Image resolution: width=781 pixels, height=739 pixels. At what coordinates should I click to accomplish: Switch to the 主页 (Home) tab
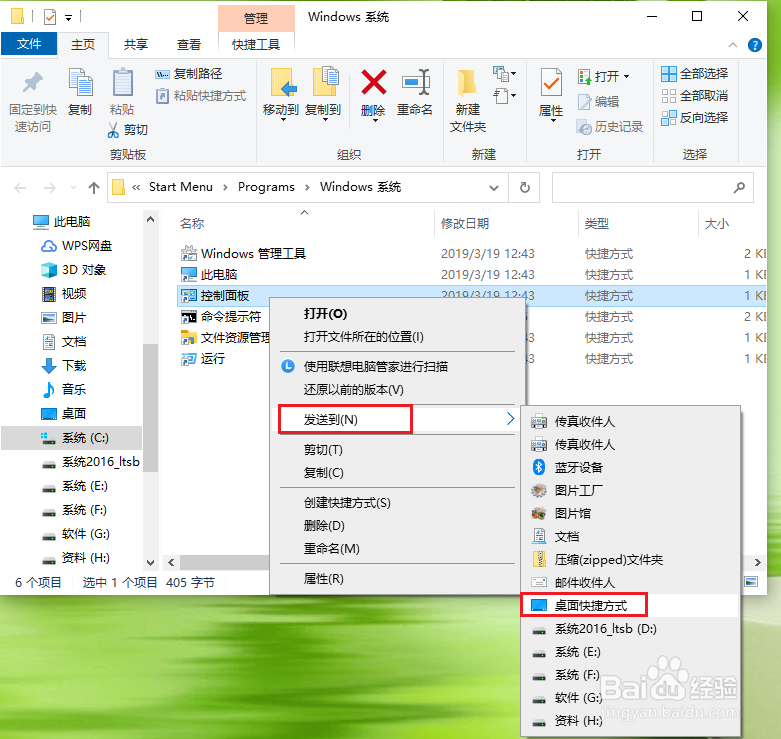click(83, 45)
